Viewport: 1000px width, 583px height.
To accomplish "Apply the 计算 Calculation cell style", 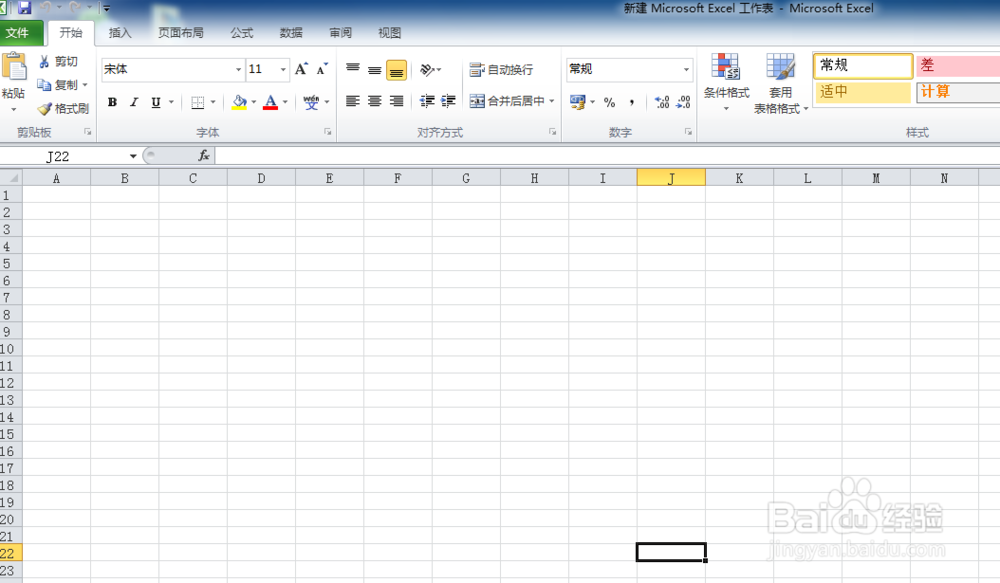I will 958,92.
